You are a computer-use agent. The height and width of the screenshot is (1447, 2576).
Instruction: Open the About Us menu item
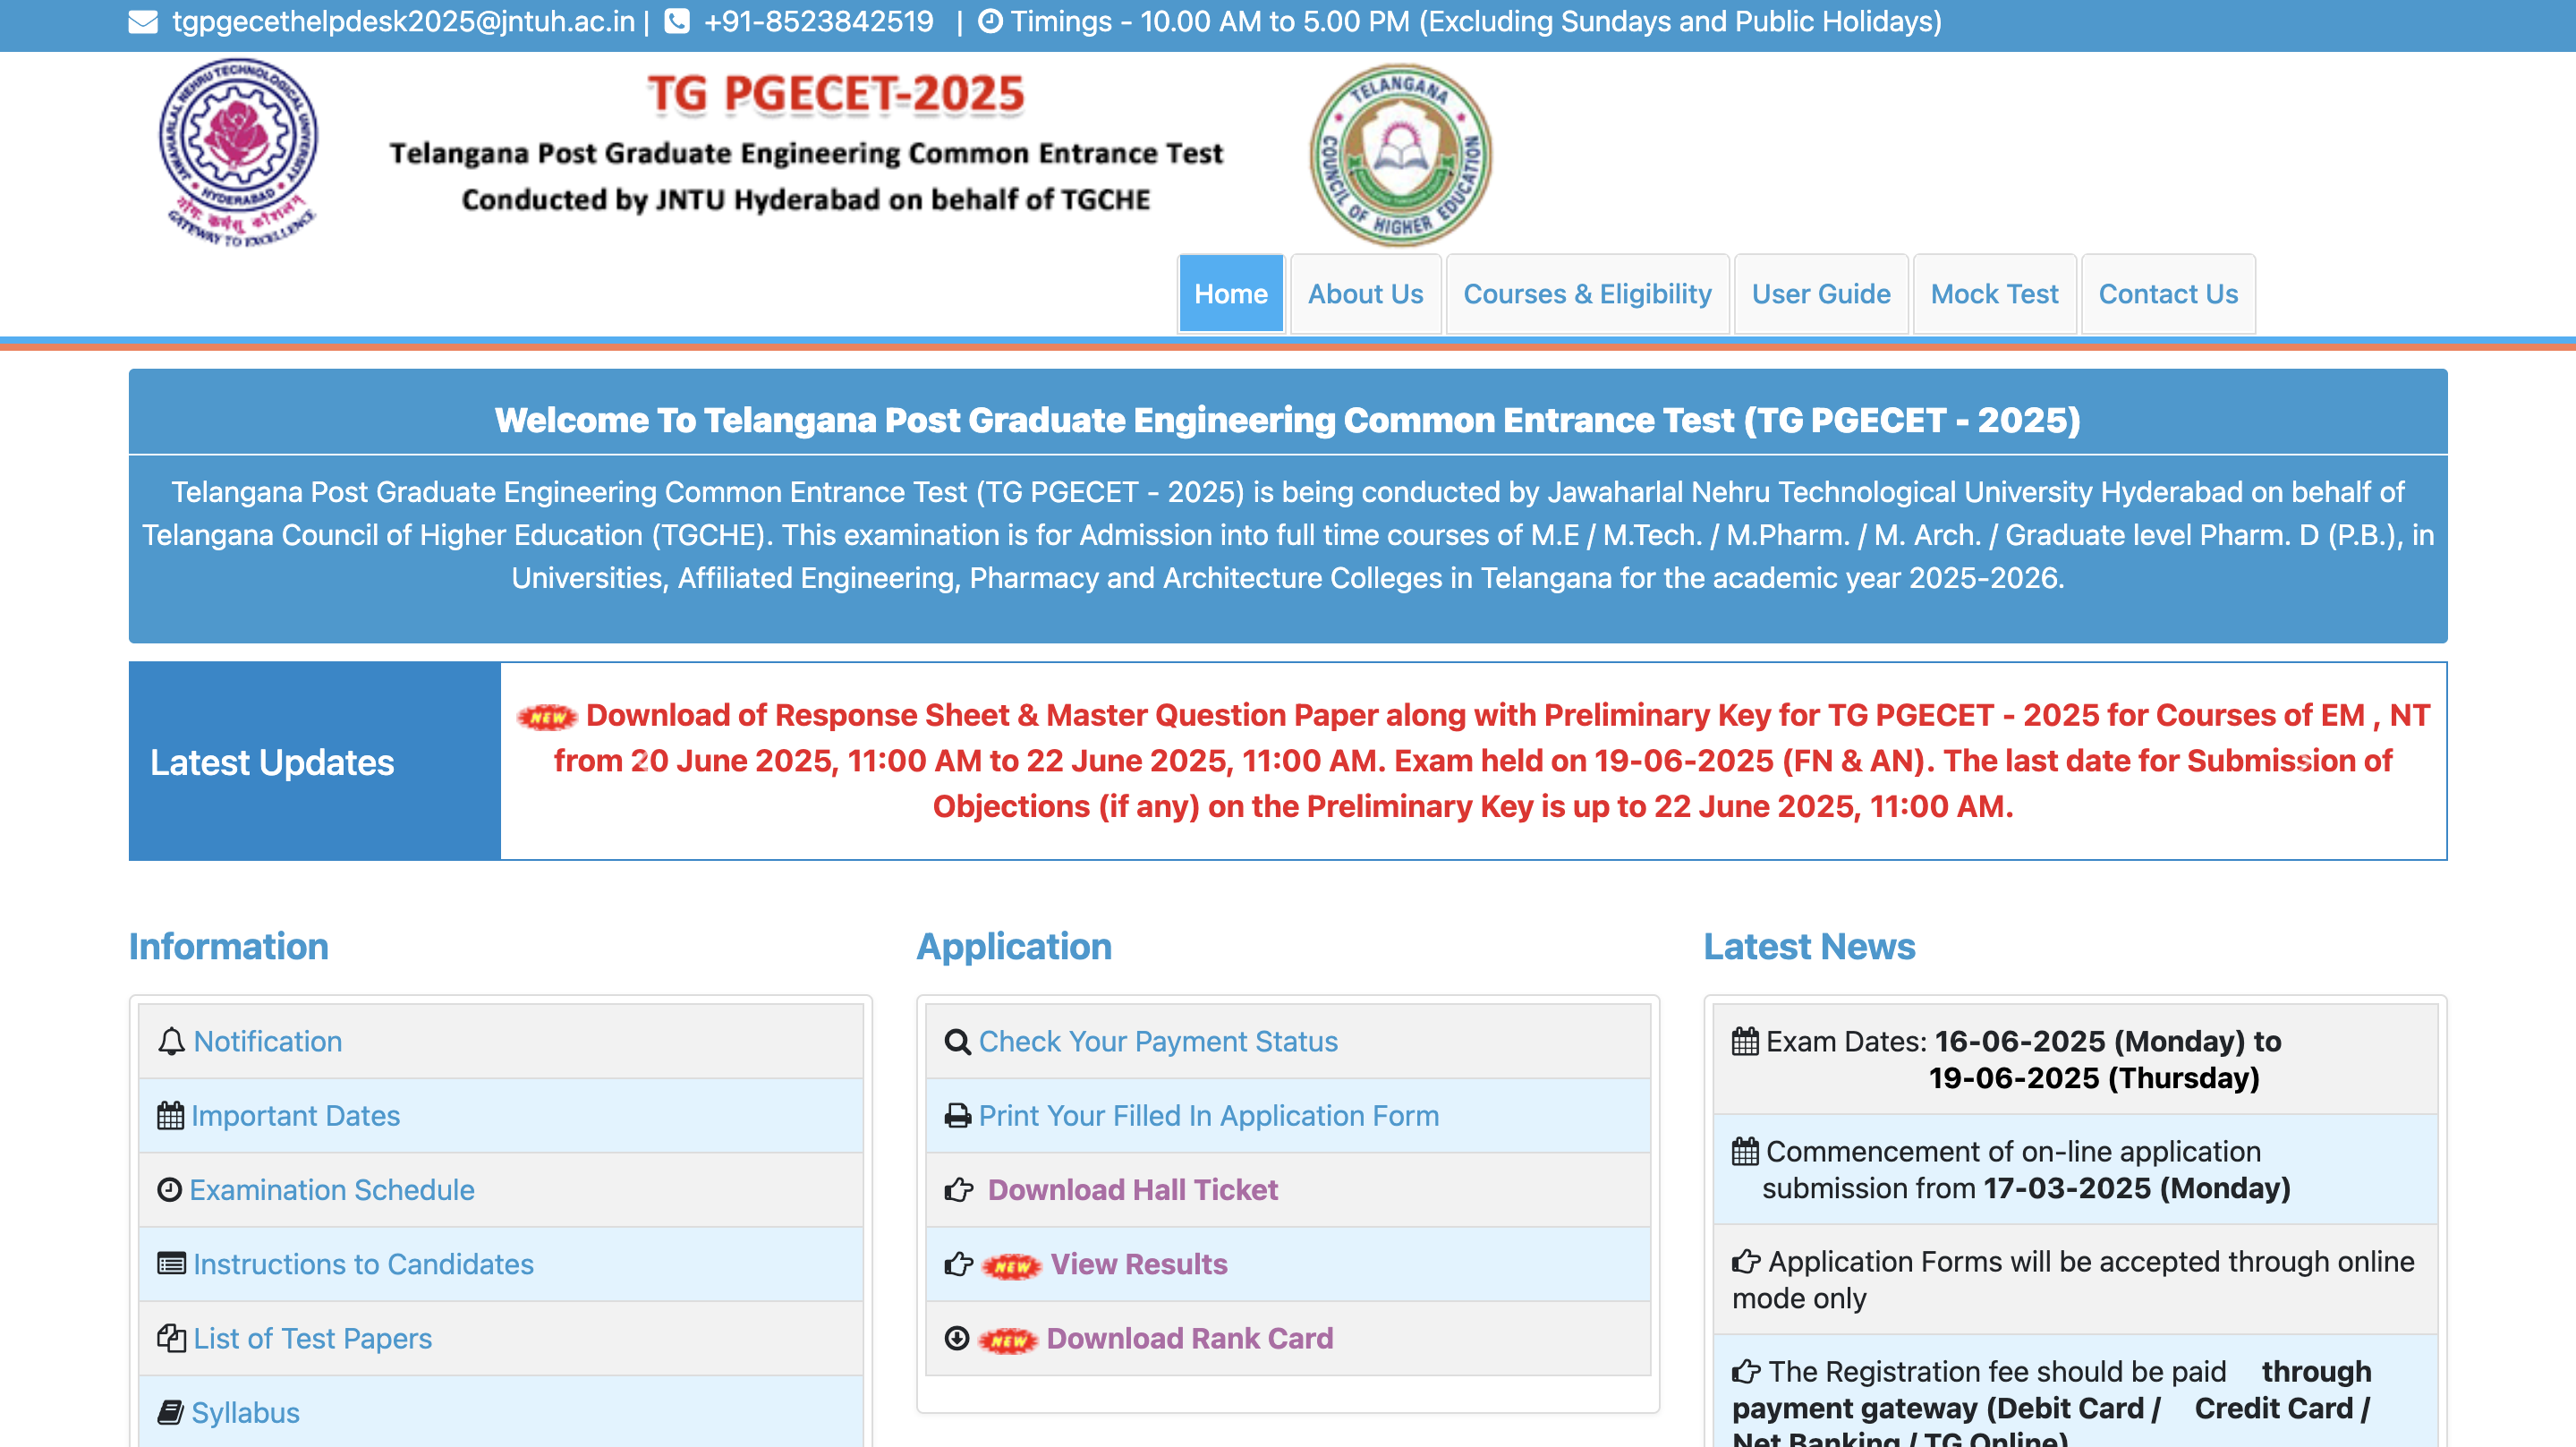1365,293
